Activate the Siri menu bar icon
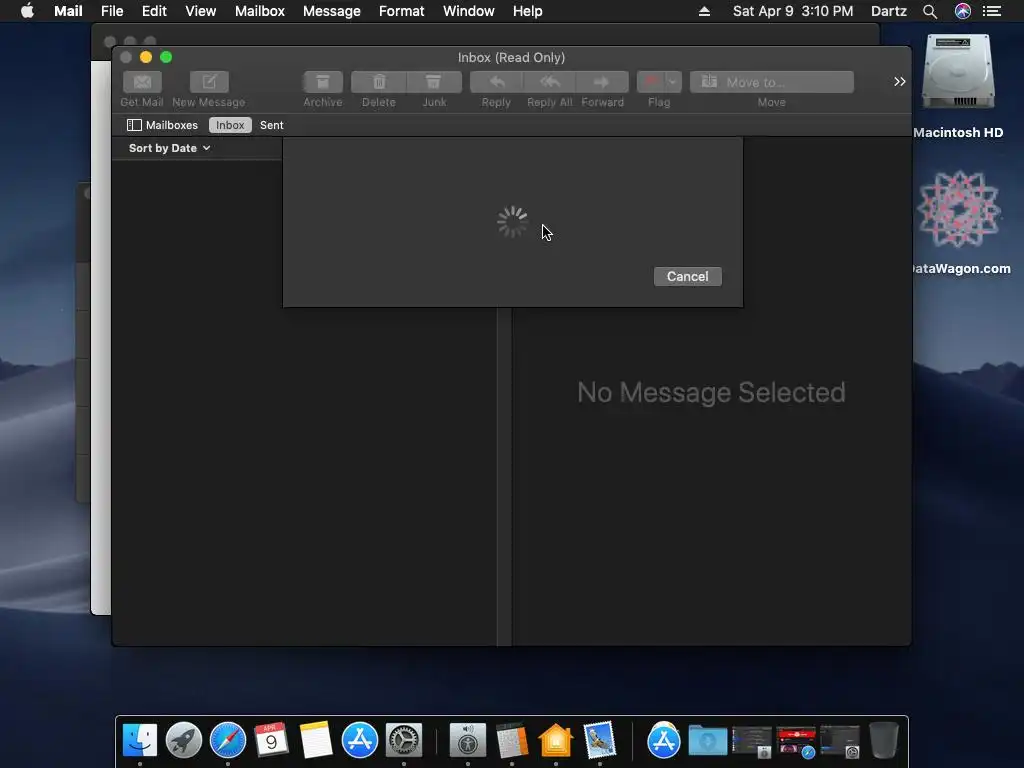The height and width of the screenshot is (768, 1024). (963, 11)
